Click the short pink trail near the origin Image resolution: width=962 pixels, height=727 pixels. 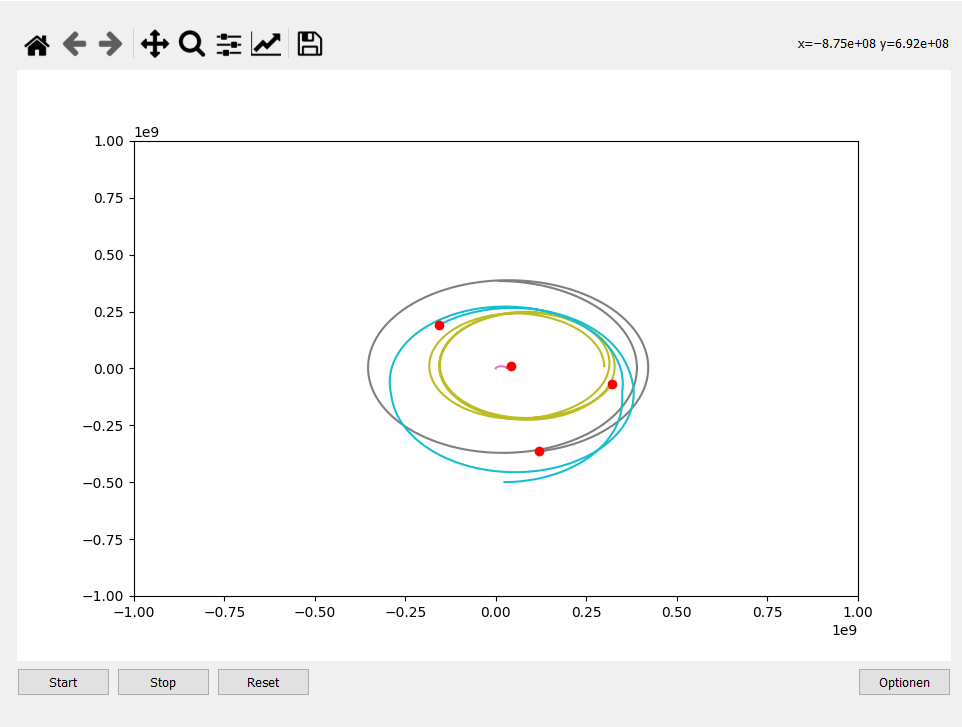point(500,367)
